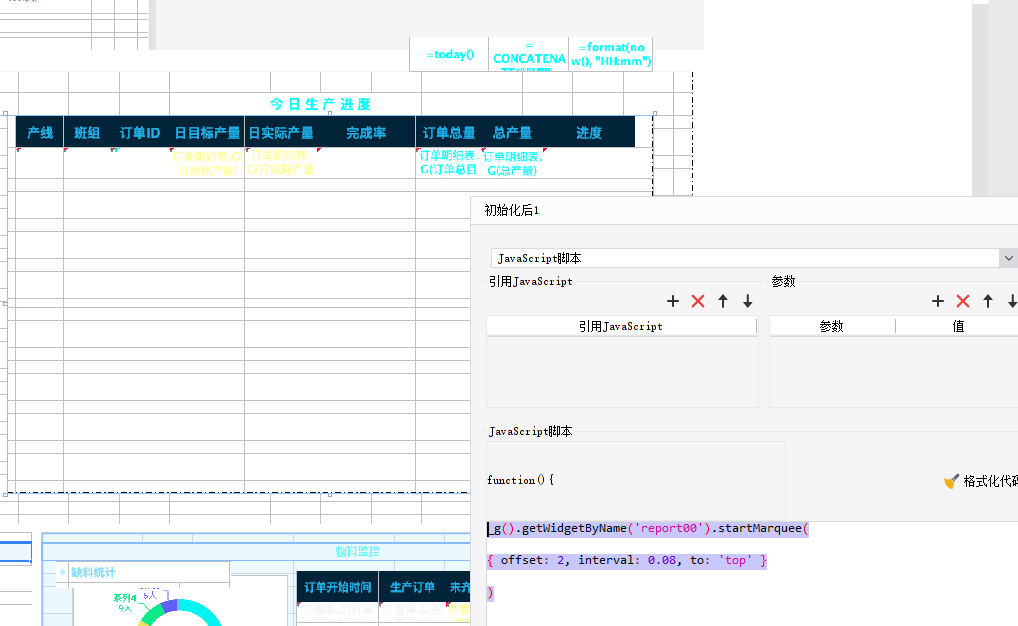Select the 完成率 header cell
This screenshot has width=1018, height=626.
(x=366, y=133)
